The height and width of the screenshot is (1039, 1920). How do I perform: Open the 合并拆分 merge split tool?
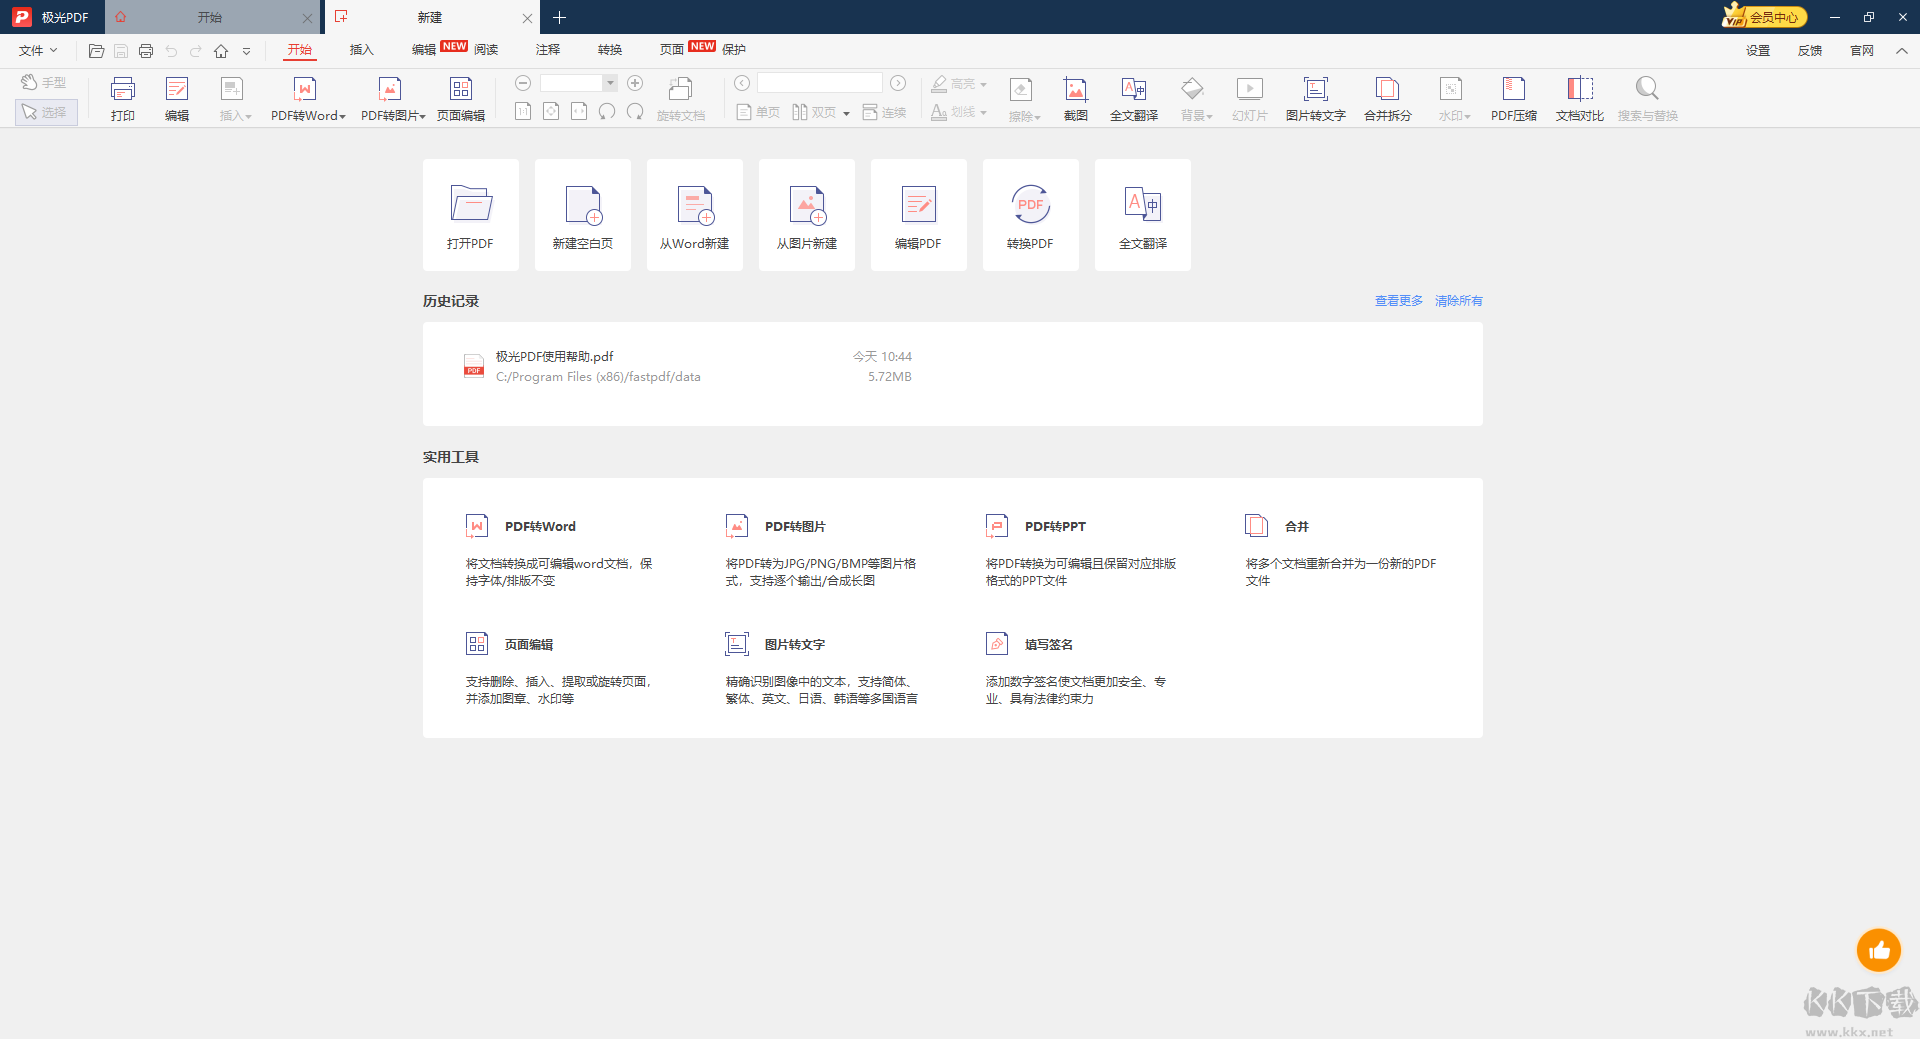tap(1388, 98)
